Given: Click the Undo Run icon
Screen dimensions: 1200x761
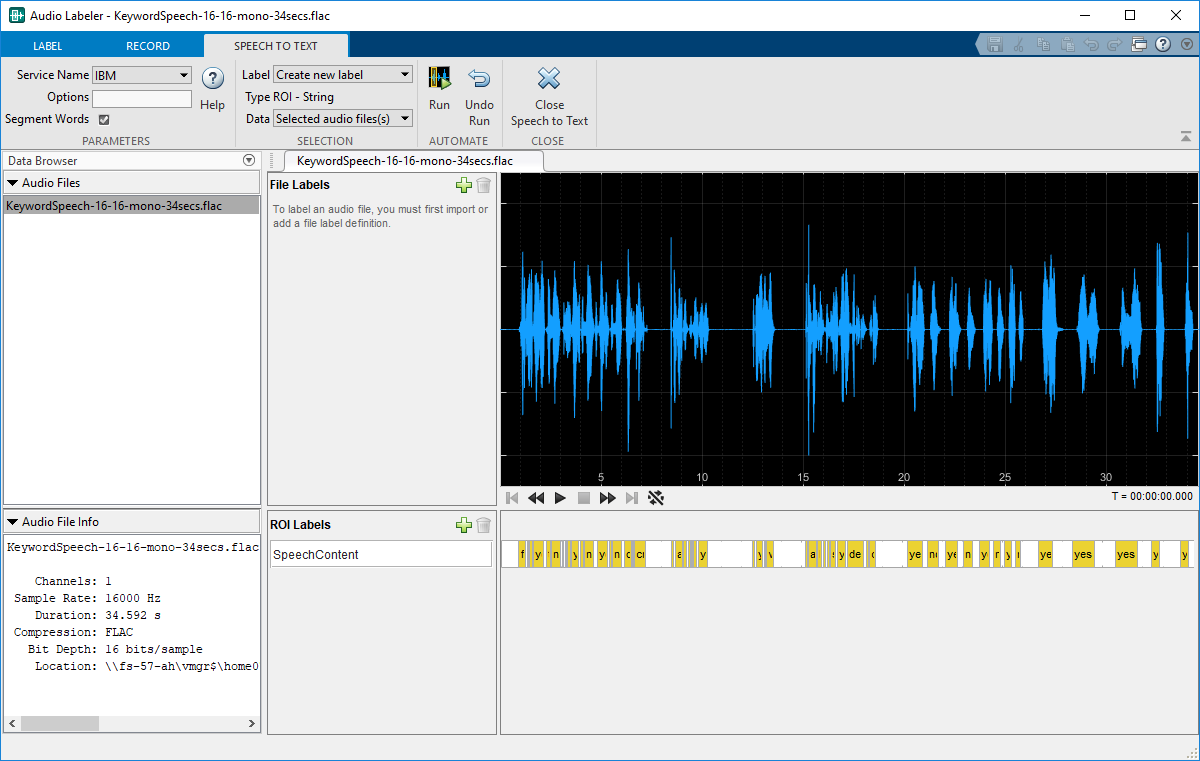Looking at the screenshot, I should 479,80.
